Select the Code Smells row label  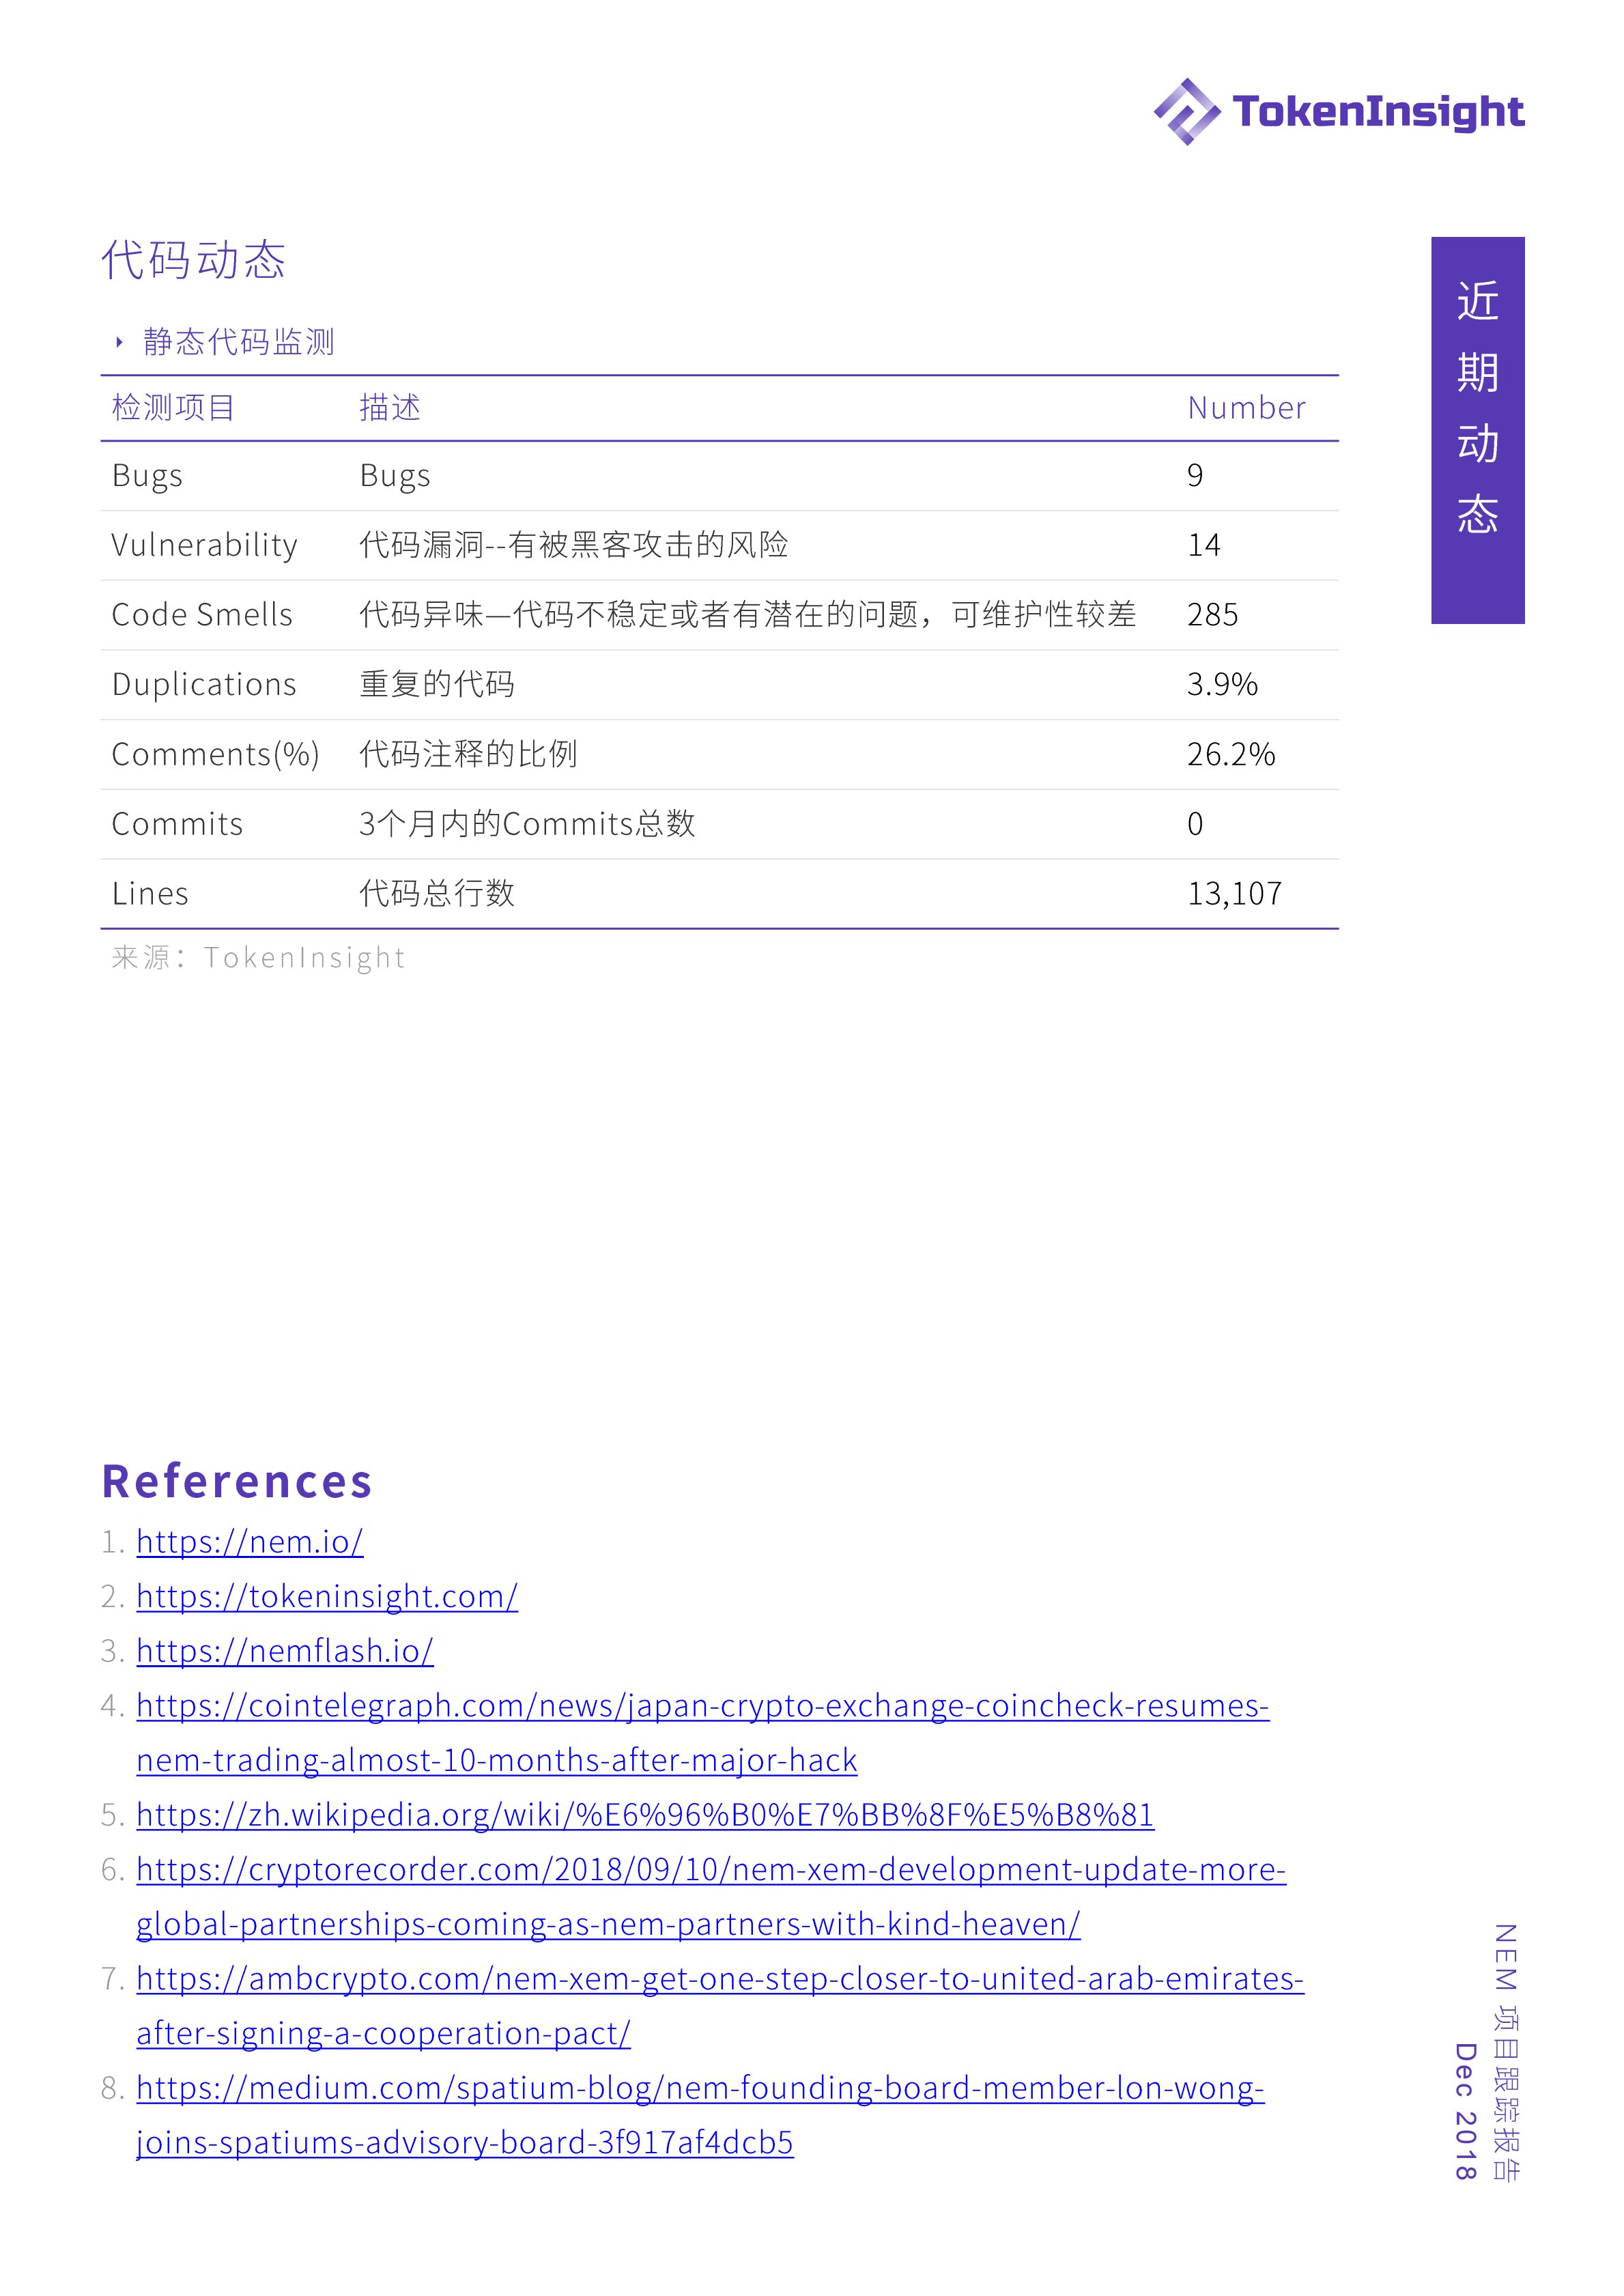click(202, 615)
